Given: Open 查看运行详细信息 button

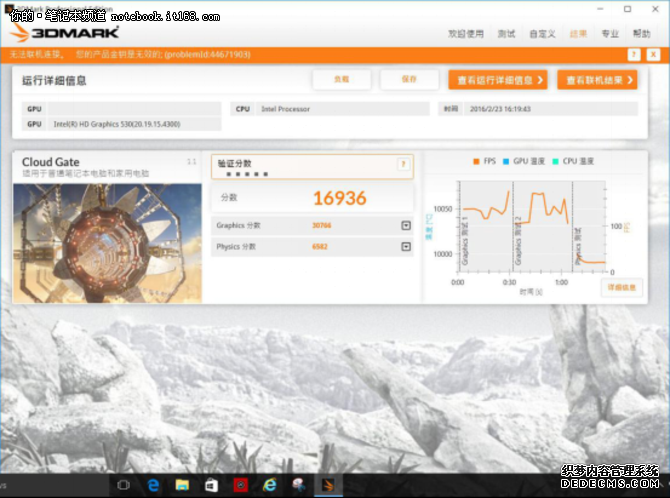Looking at the screenshot, I should 498,80.
